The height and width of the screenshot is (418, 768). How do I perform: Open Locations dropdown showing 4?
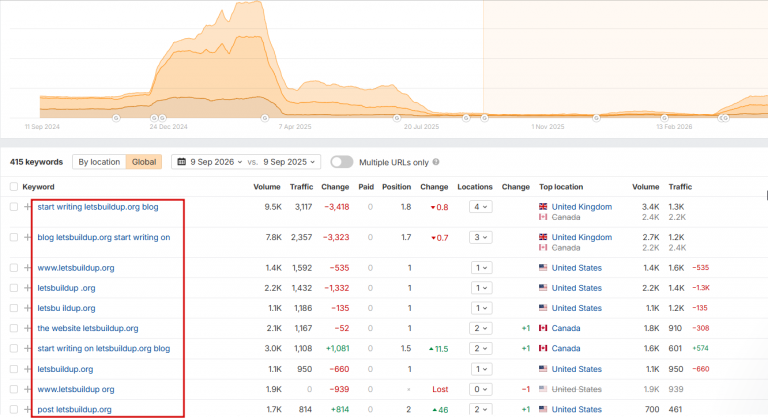[x=480, y=207]
